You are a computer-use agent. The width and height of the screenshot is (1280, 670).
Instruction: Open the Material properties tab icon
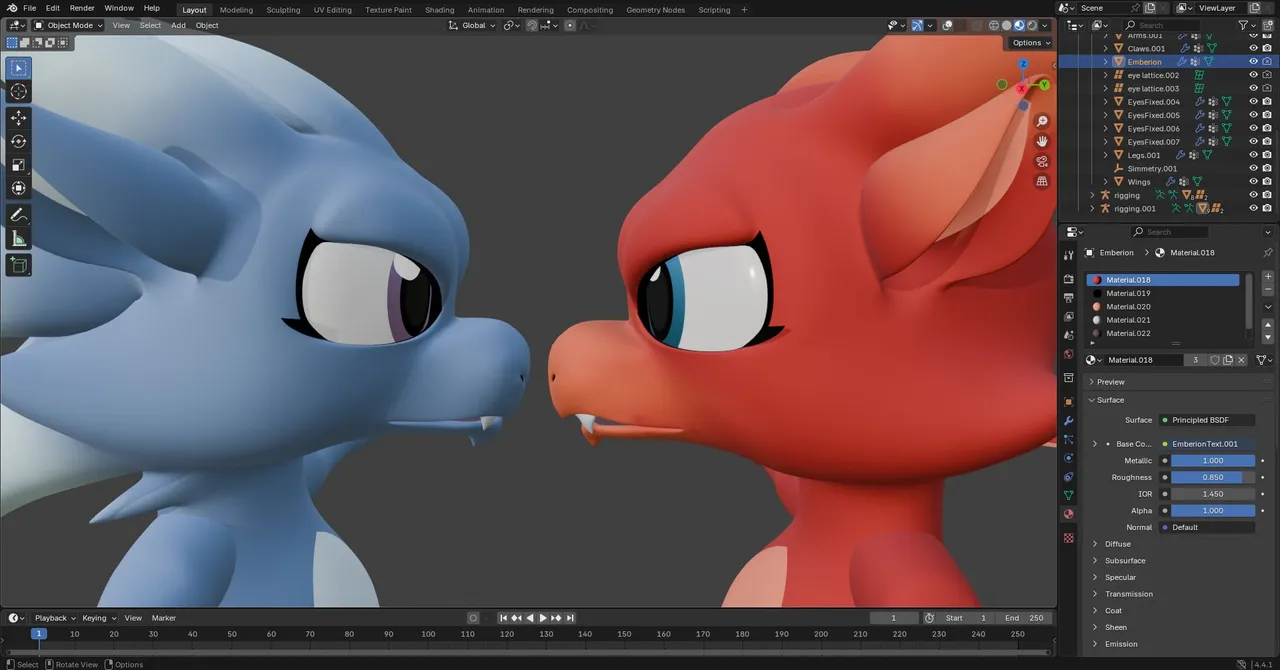pos(1068,514)
